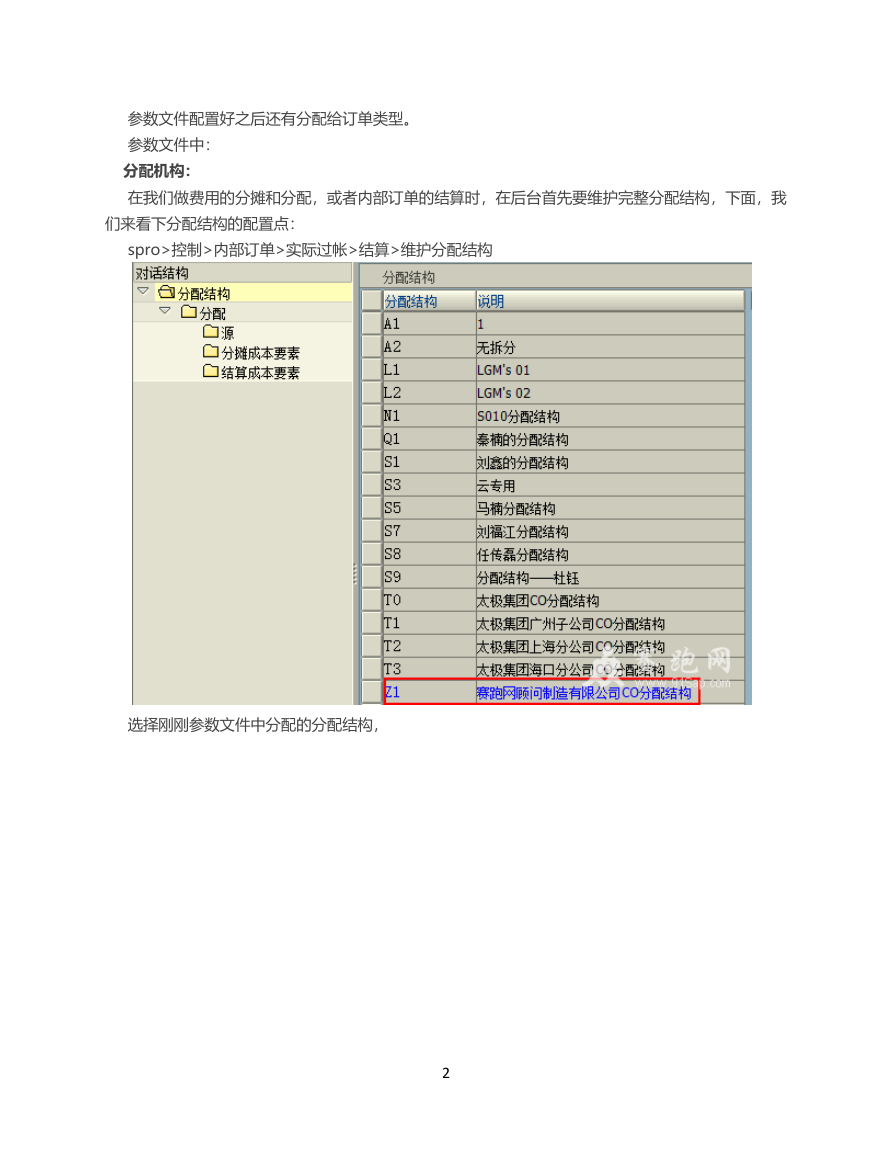893x1155 pixels.
Task: Select row S1 using its row selector
Action: (371, 462)
